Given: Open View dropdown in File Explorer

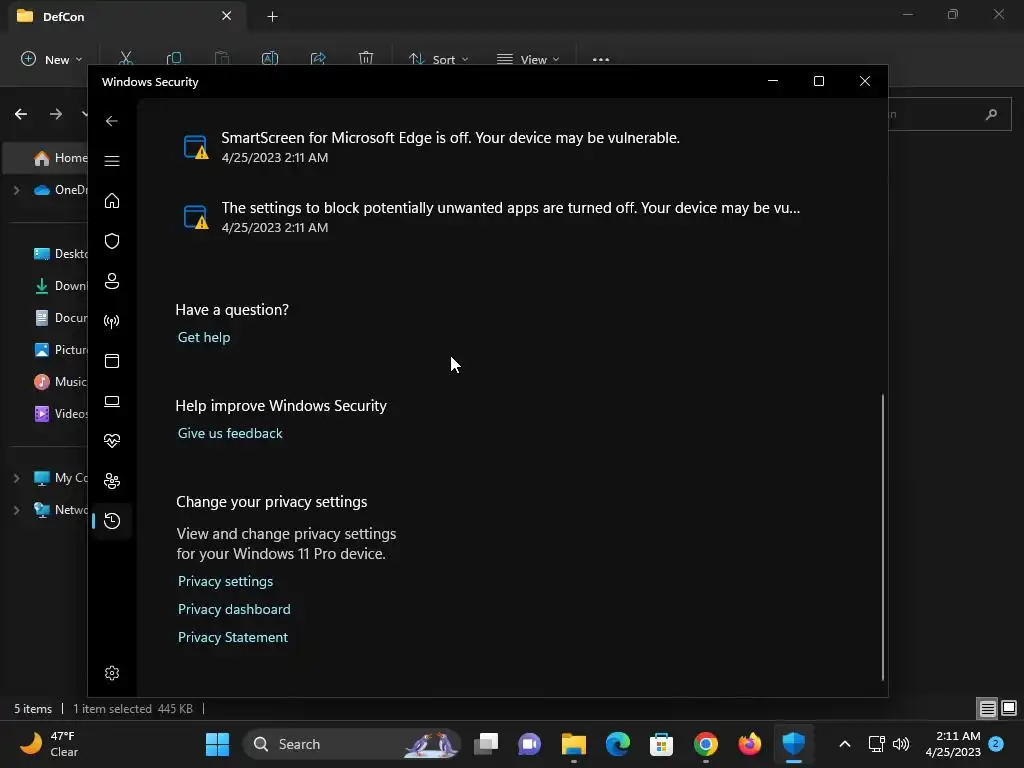Looking at the screenshot, I should 528,59.
